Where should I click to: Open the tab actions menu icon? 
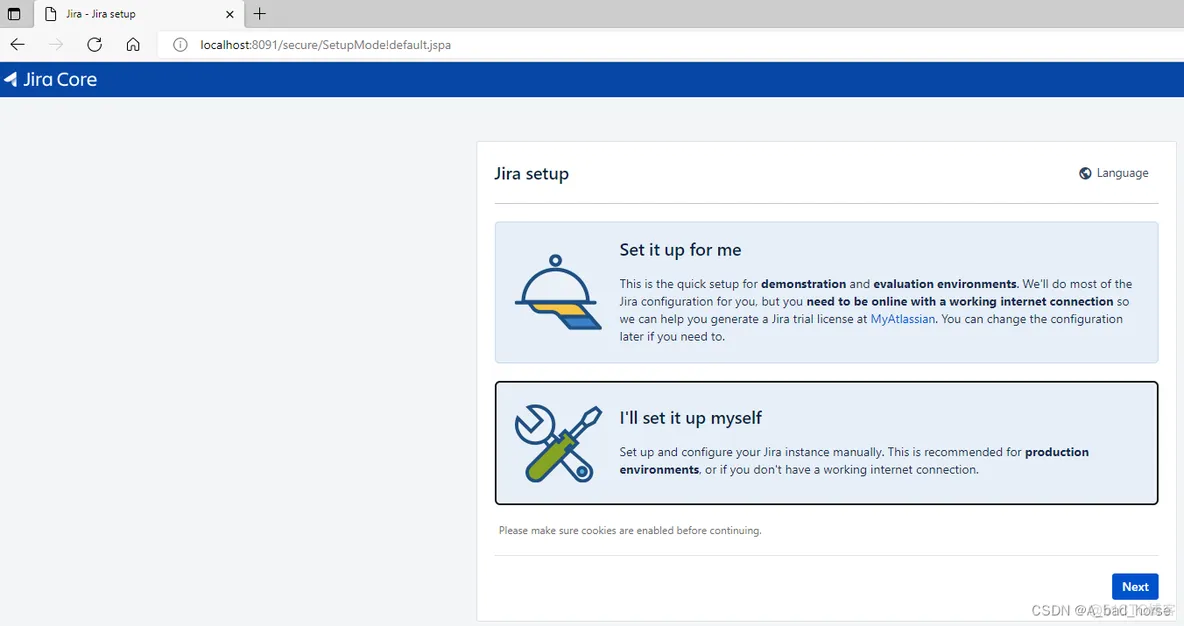pyautogui.click(x=14, y=14)
